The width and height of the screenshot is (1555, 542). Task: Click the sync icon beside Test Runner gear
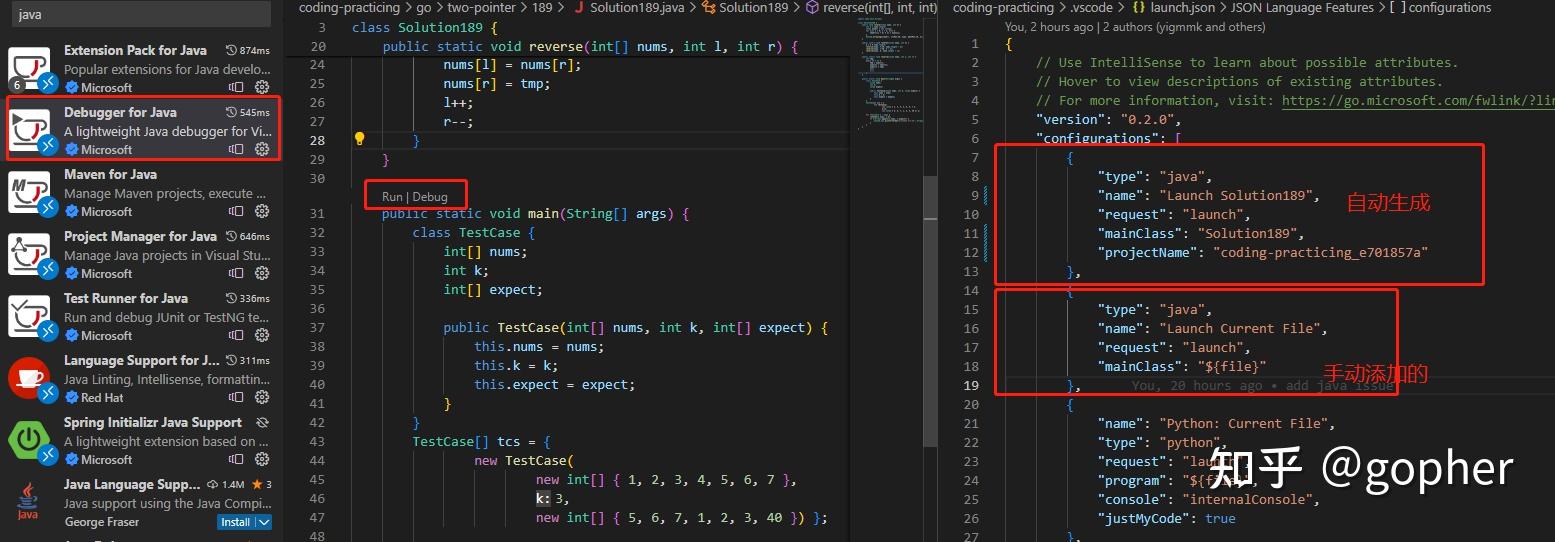(x=236, y=336)
